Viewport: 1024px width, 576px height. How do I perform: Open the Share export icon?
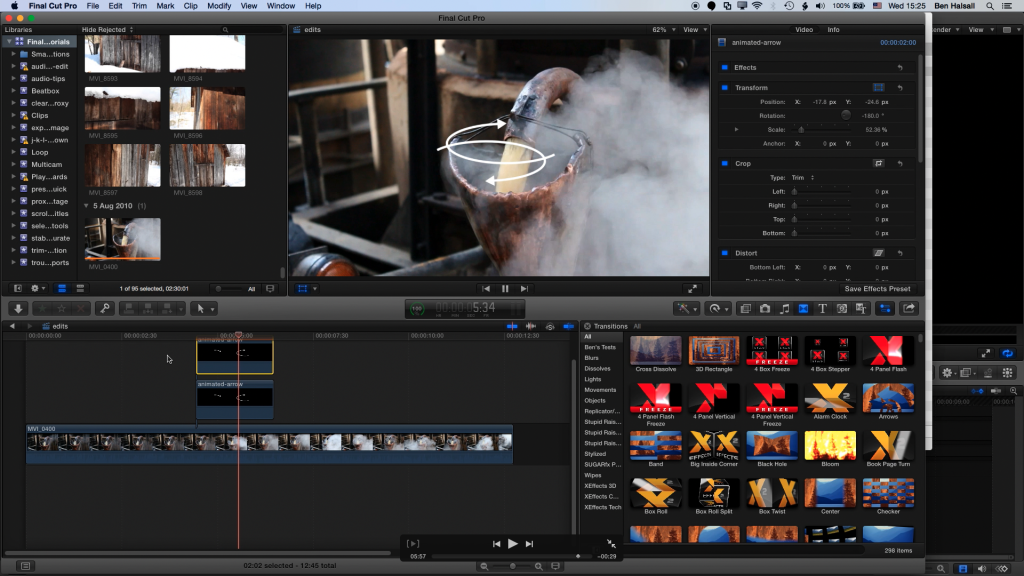point(908,308)
